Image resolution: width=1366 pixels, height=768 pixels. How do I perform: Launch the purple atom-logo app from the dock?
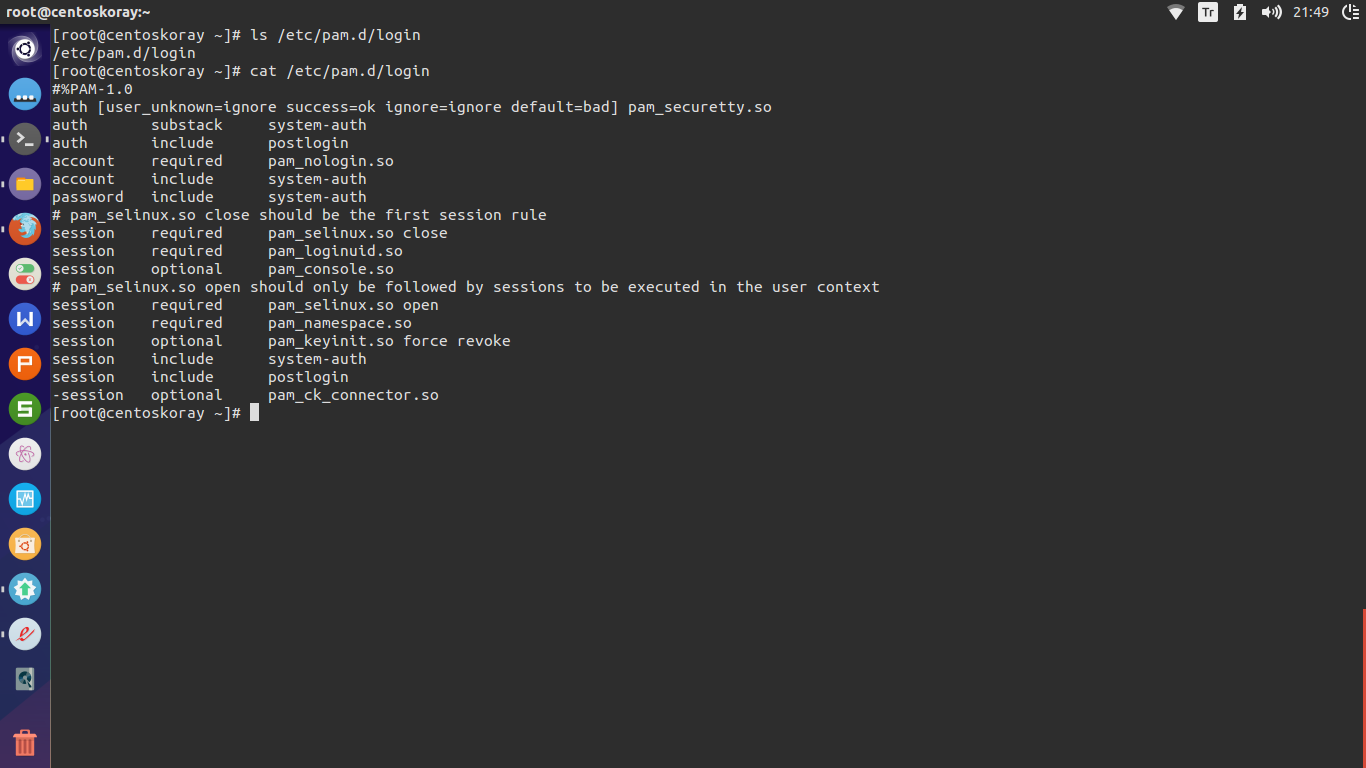(x=25, y=454)
